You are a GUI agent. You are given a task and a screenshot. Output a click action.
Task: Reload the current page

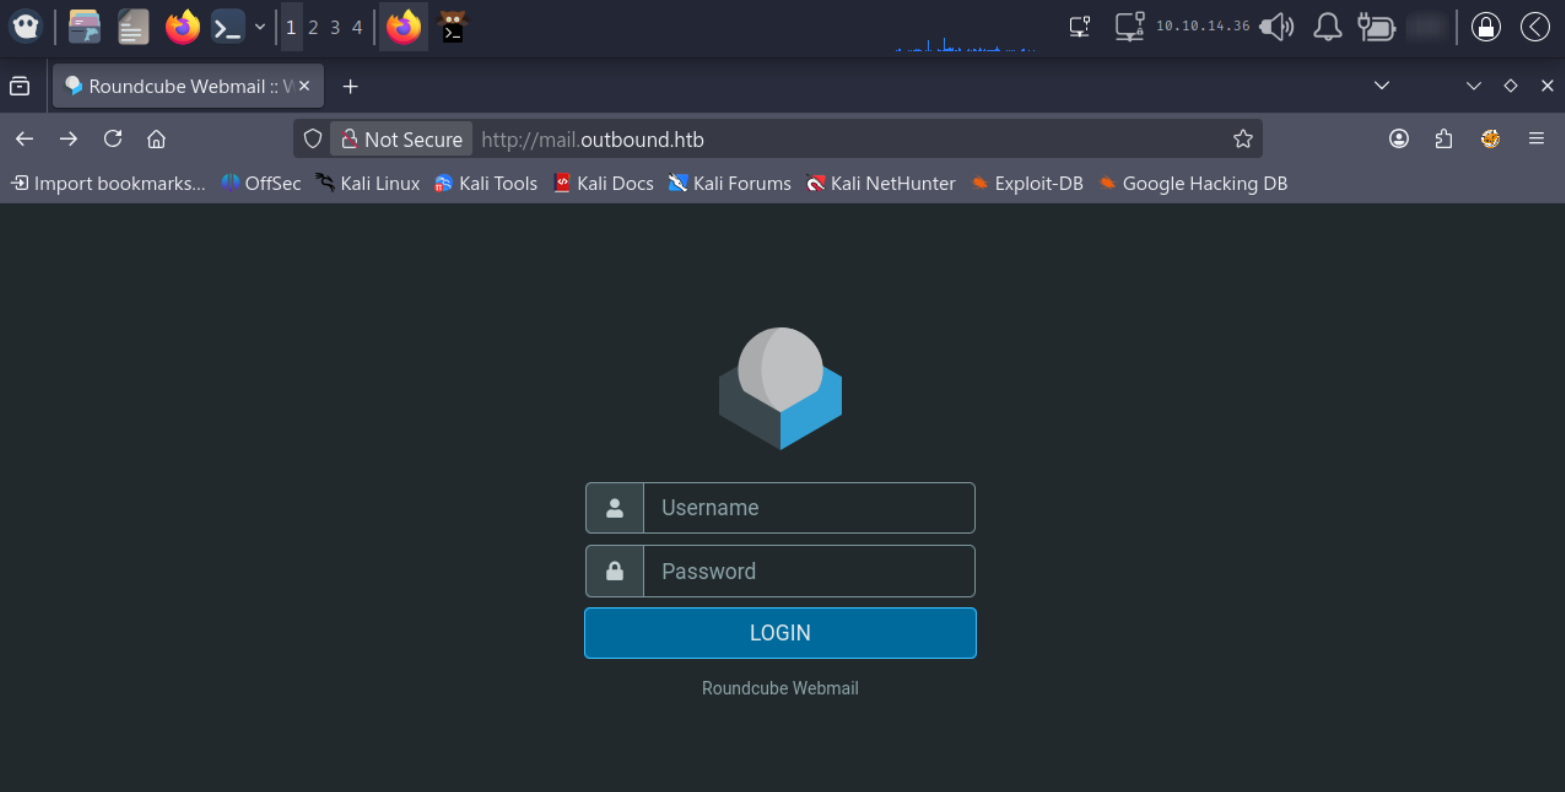(x=113, y=139)
